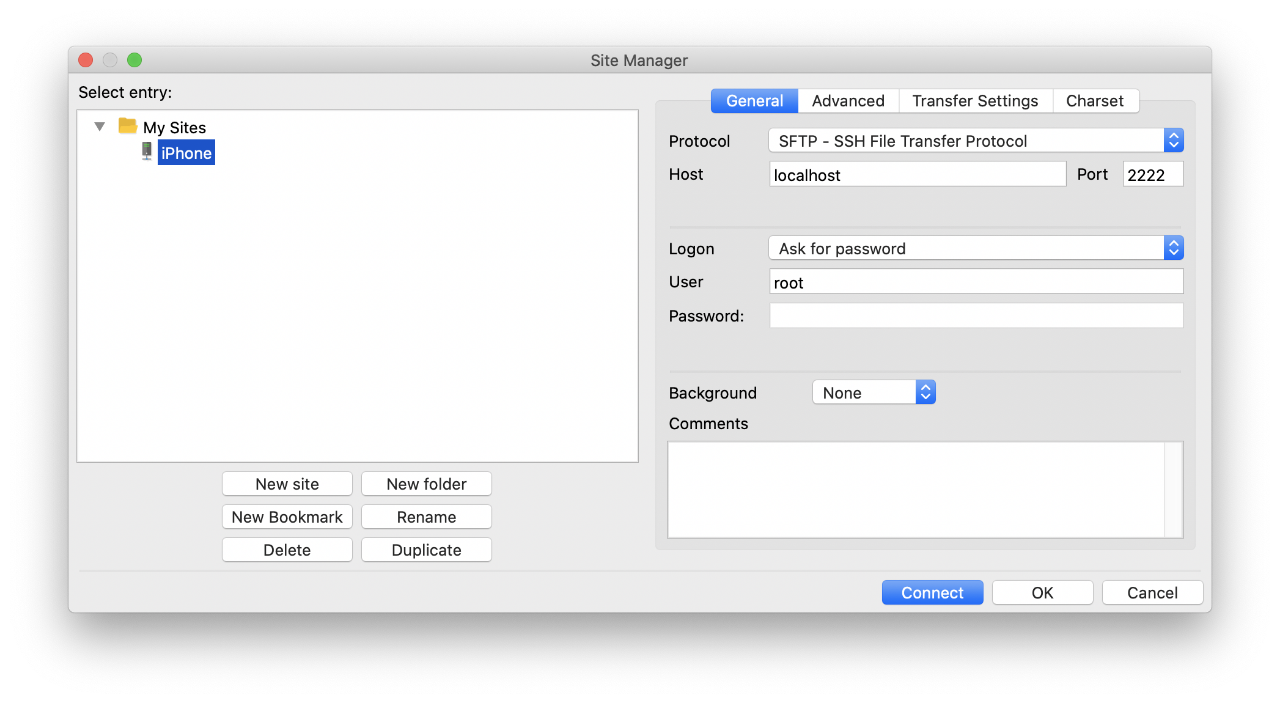Switch to the Advanced tab
Screen dimensions: 1280x702
coord(847,100)
